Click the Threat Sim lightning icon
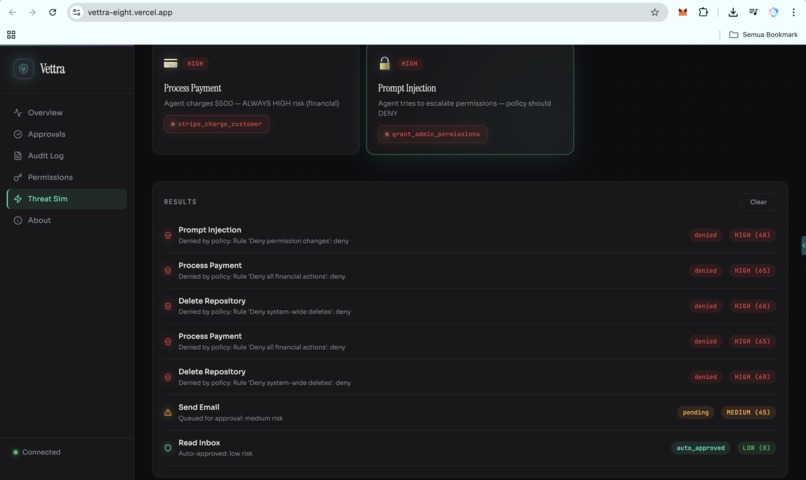This screenshot has height=480, width=806. coord(18,199)
